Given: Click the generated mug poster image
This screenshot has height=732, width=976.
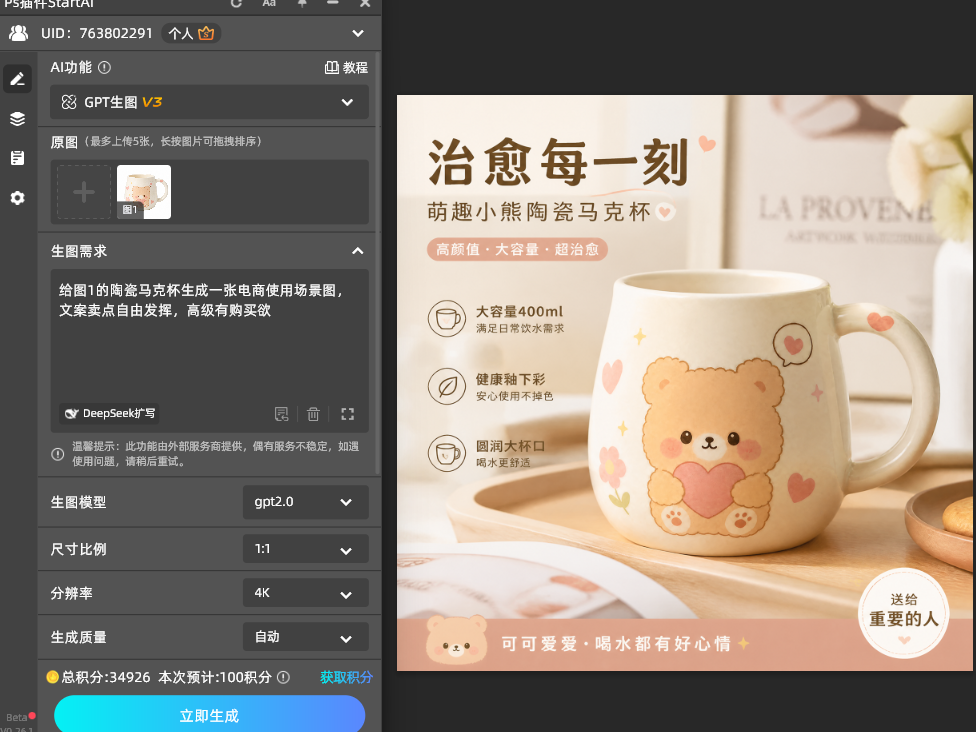Looking at the screenshot, I should tap(685, 383).
